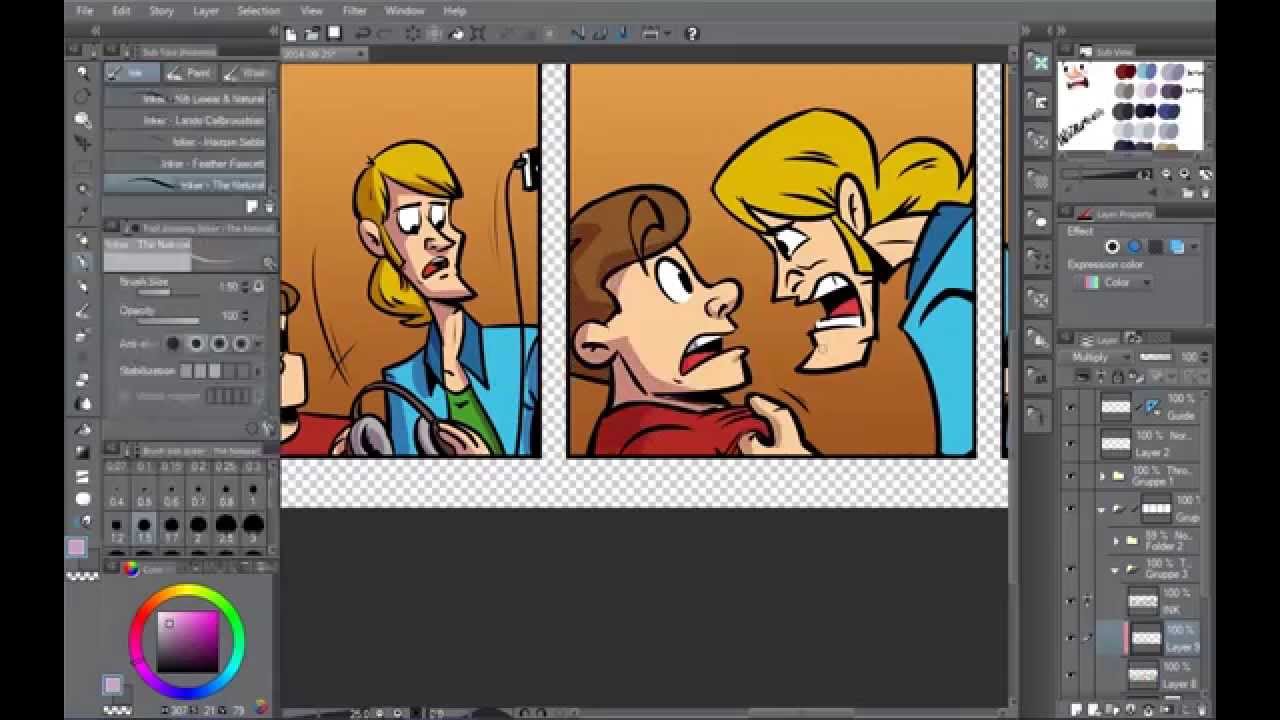The width and height of the screenshot is (1280, 720).
Task: Expand the Anti-aliasing options arrow
Action: pyautogui.click(x=258, y=343)
